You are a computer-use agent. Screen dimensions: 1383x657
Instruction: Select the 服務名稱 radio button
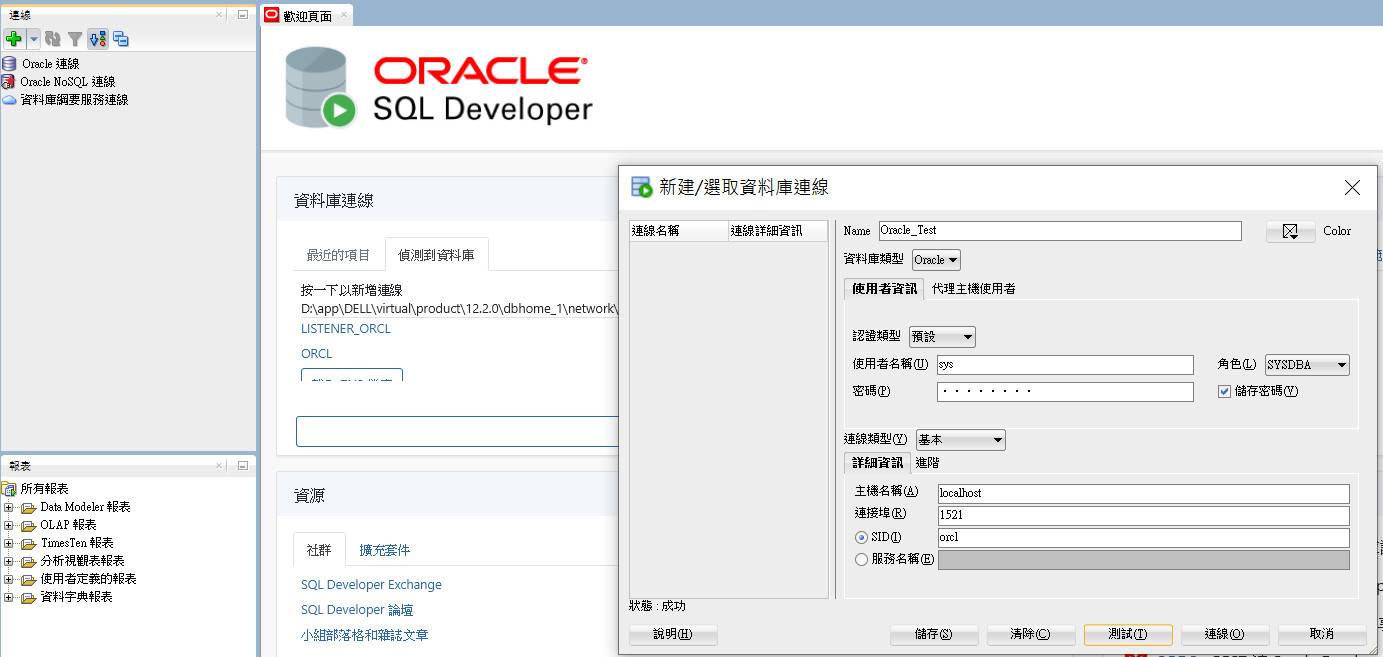[861, 560]
